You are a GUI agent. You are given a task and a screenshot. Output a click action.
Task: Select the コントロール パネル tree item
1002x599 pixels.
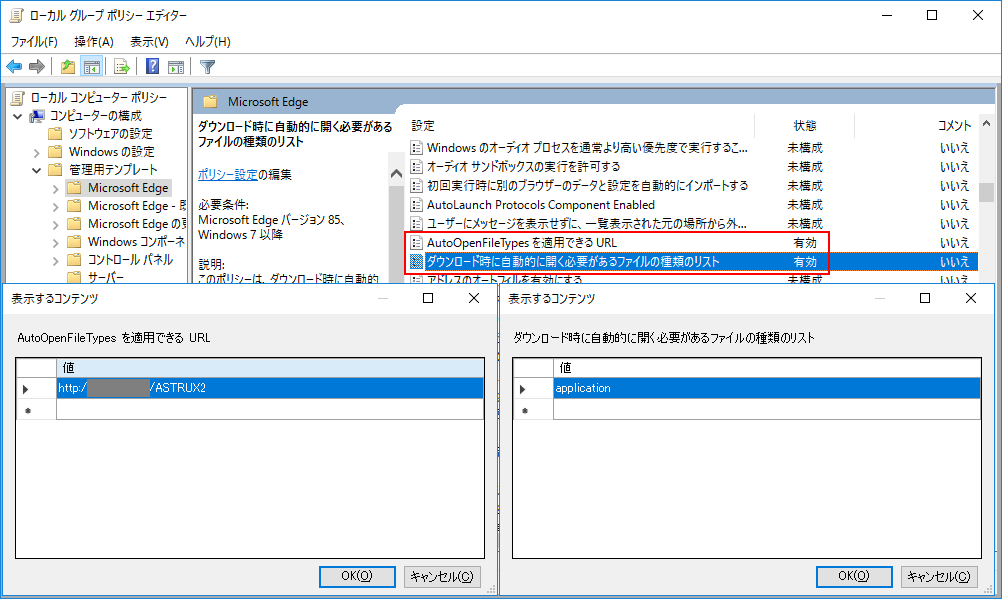130,260
